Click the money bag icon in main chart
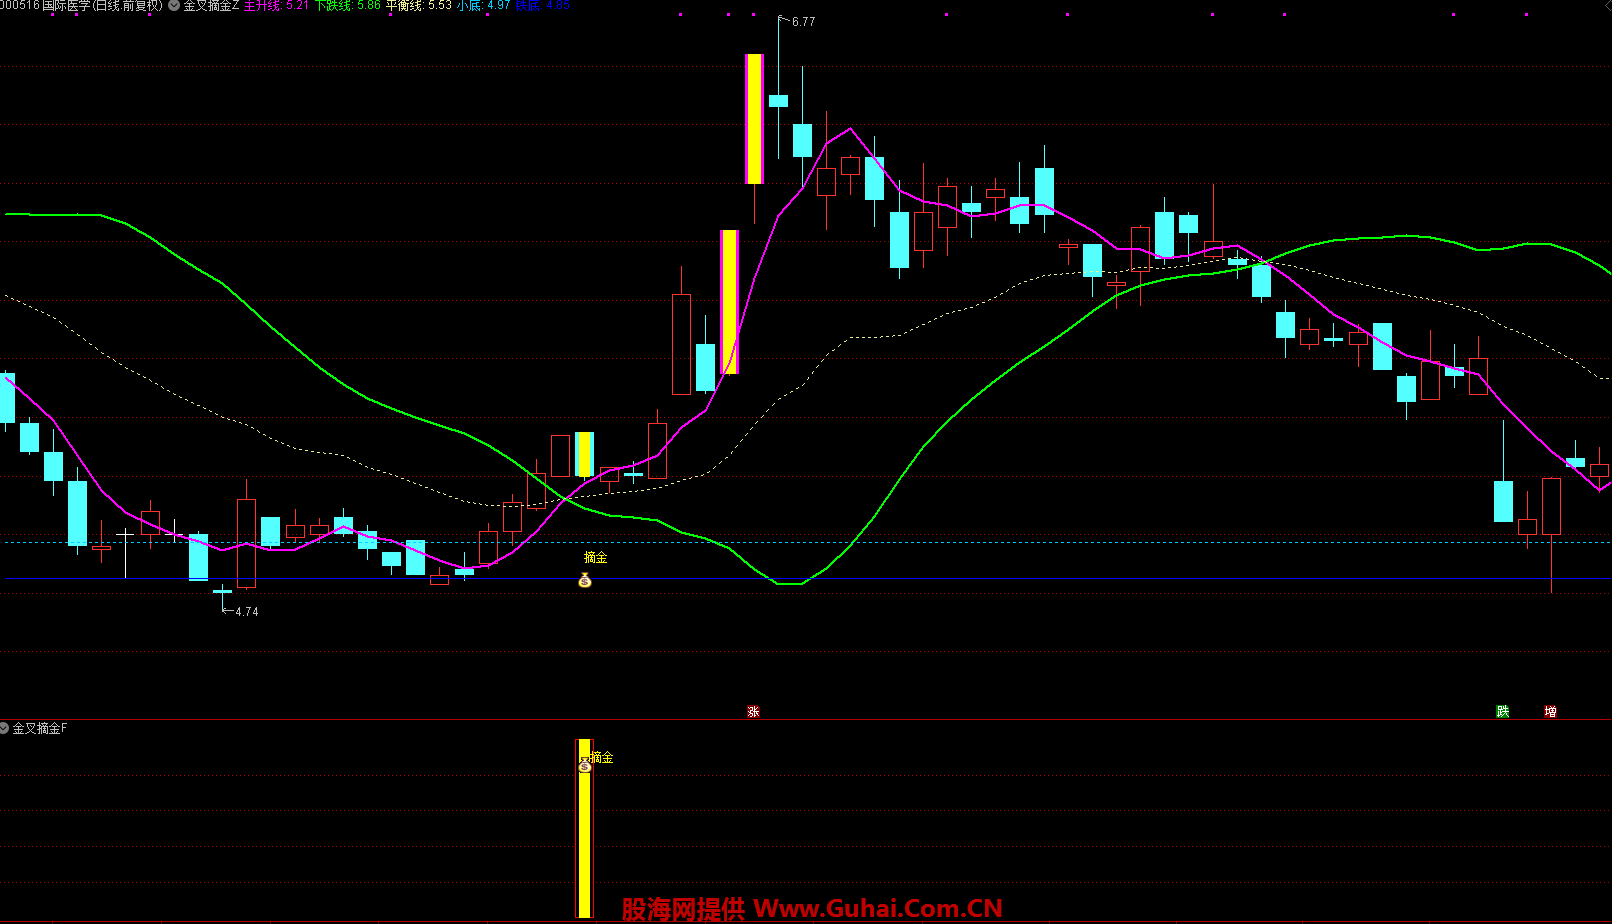Image resolution: width=1612 pixels, height=924 pixels. click(x=585, y=580)
